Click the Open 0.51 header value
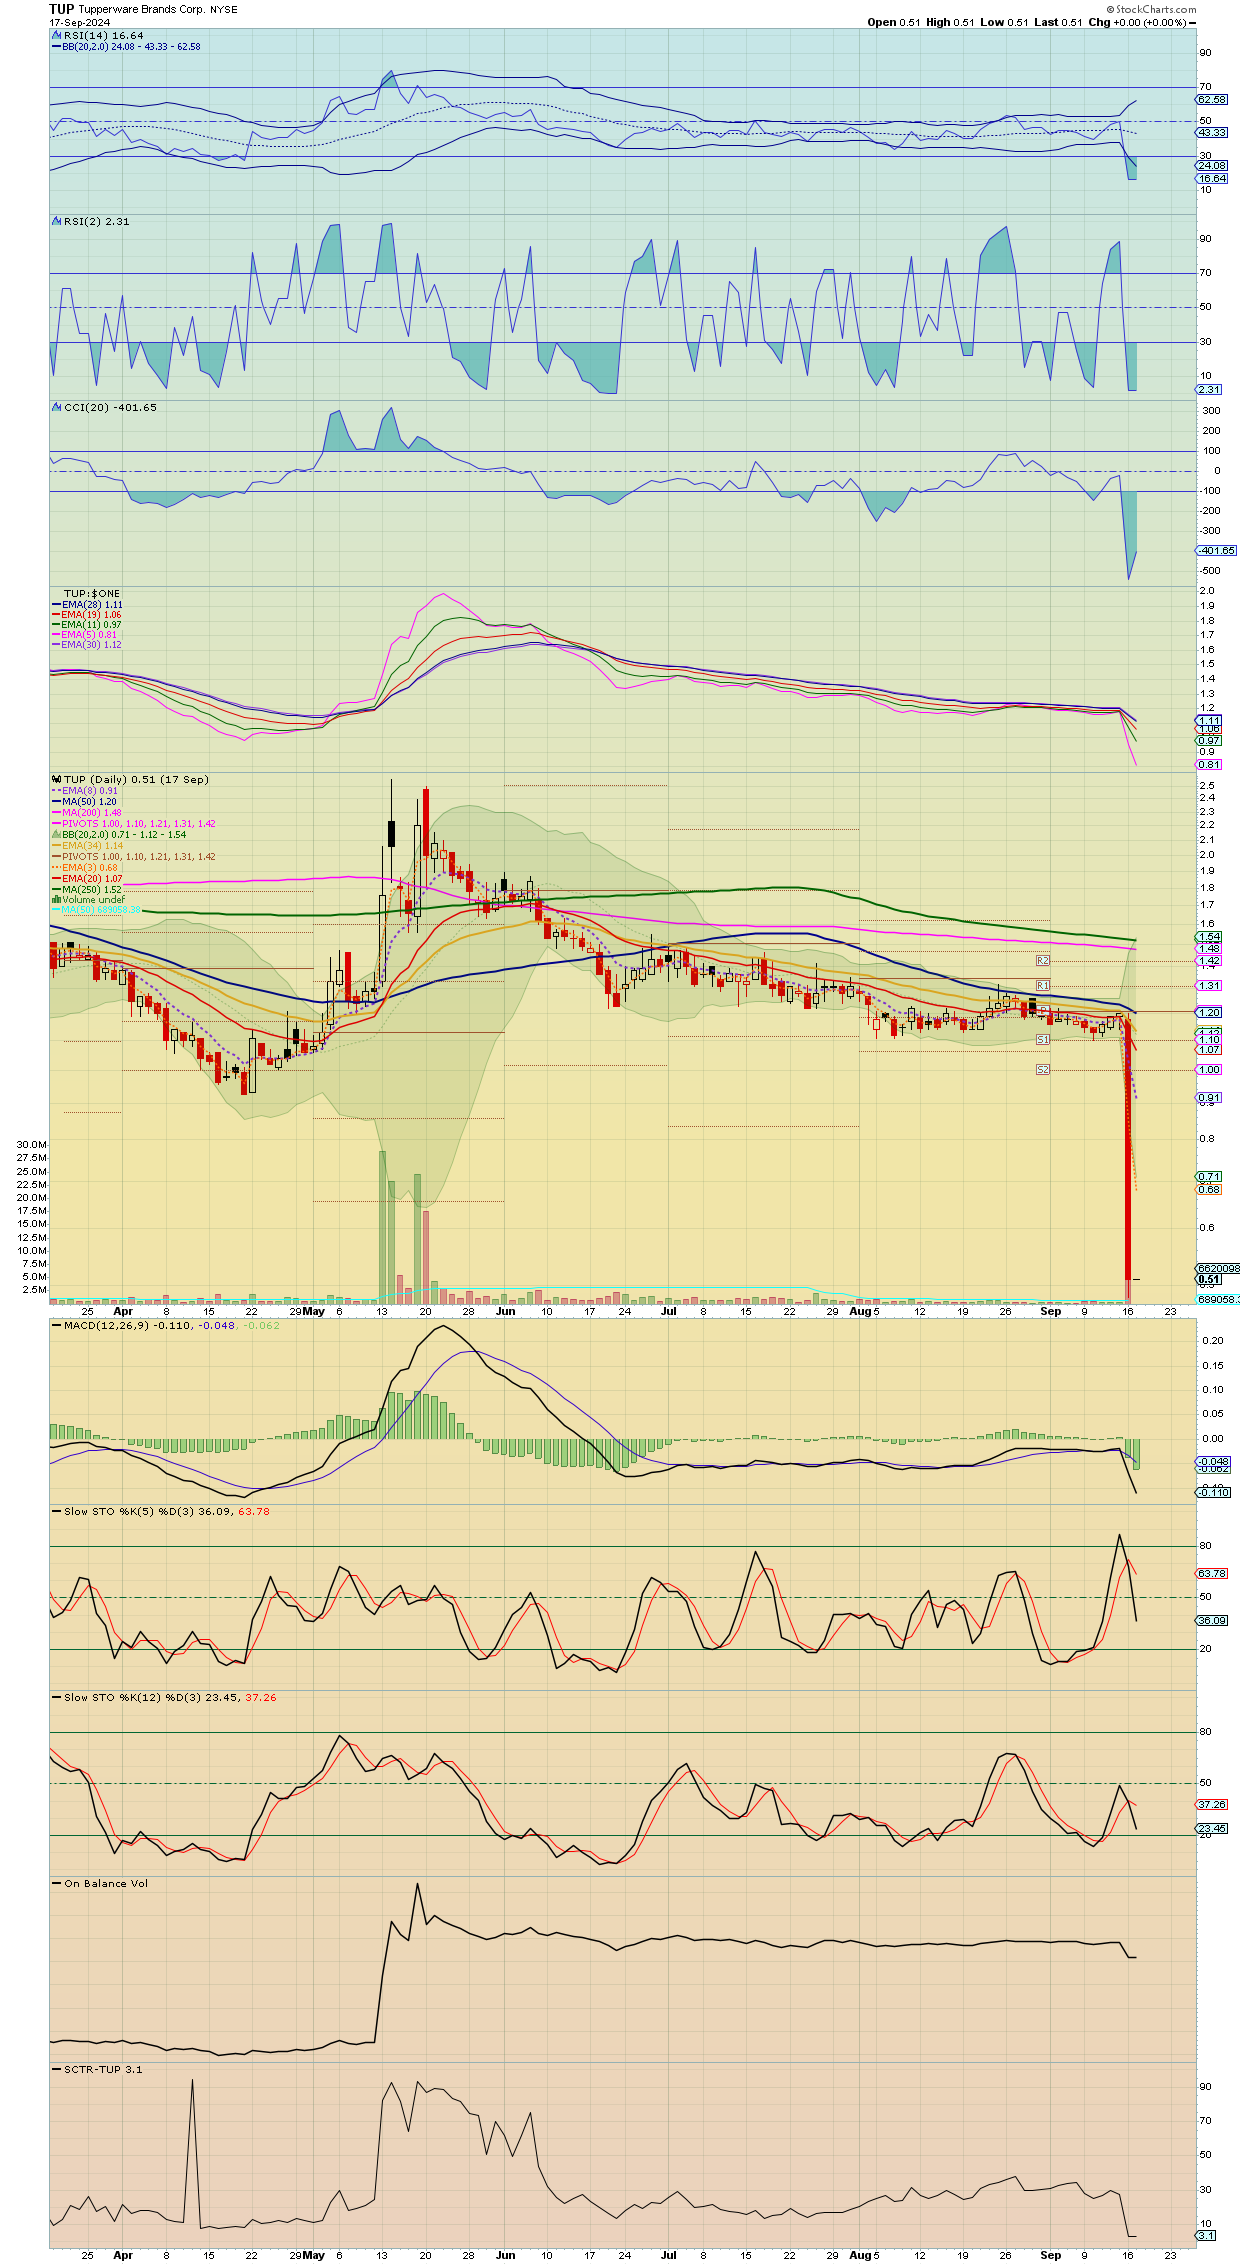 (894, 22)
